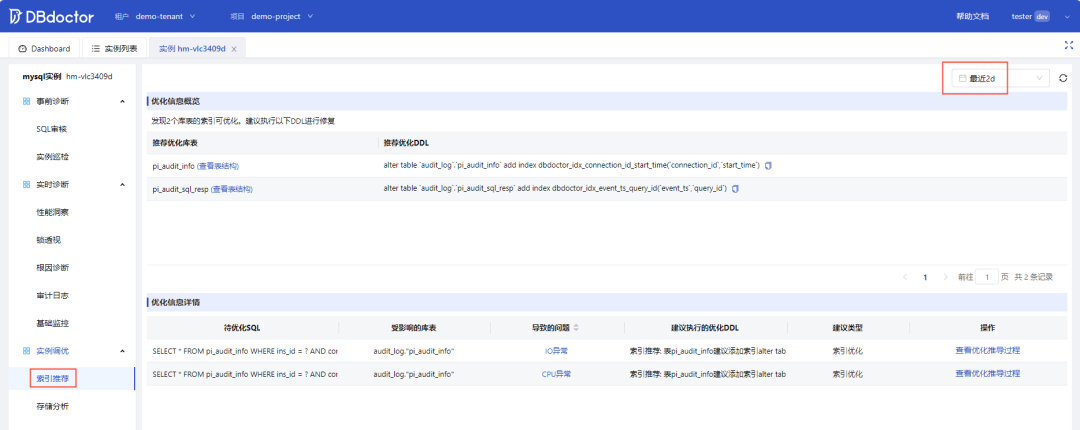Click the 实例调优 grid icon
The width and height of the screenshot is (1080, 430).
[x=26, y=351]
